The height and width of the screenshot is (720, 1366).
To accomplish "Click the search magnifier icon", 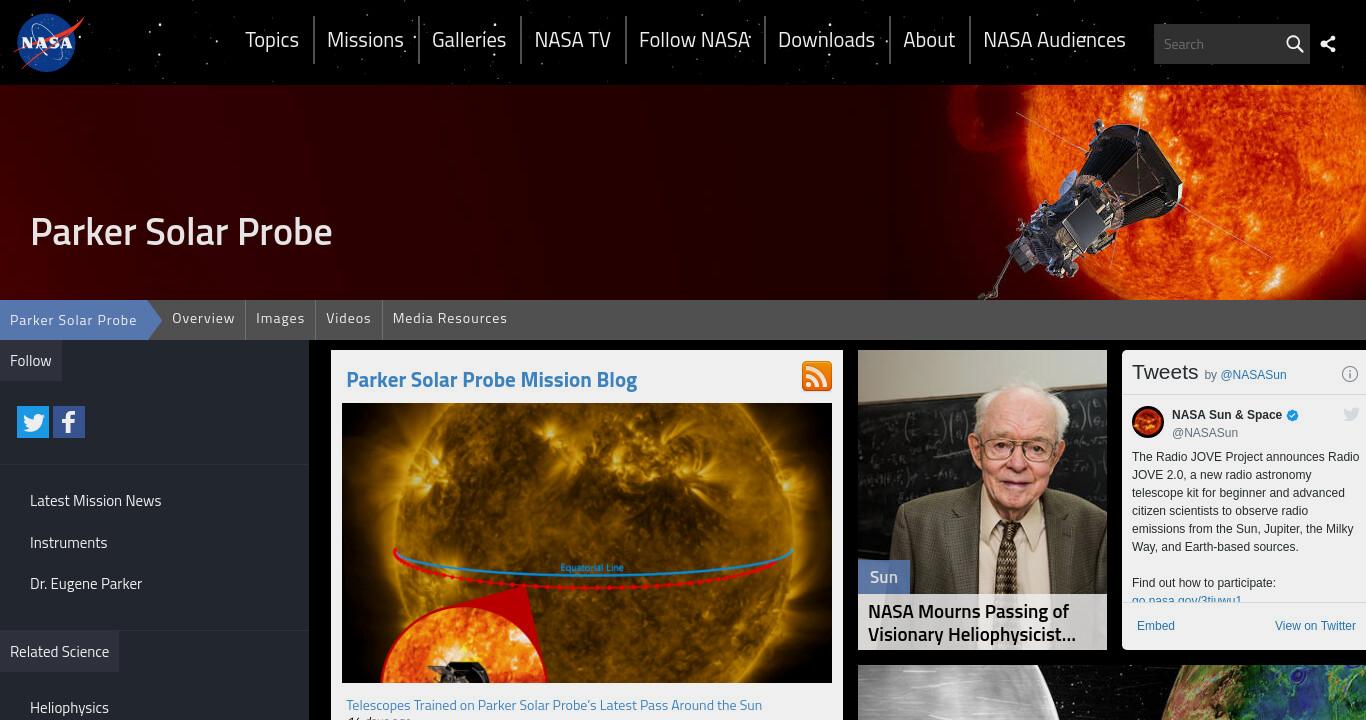I will [x=1294, y=44].
